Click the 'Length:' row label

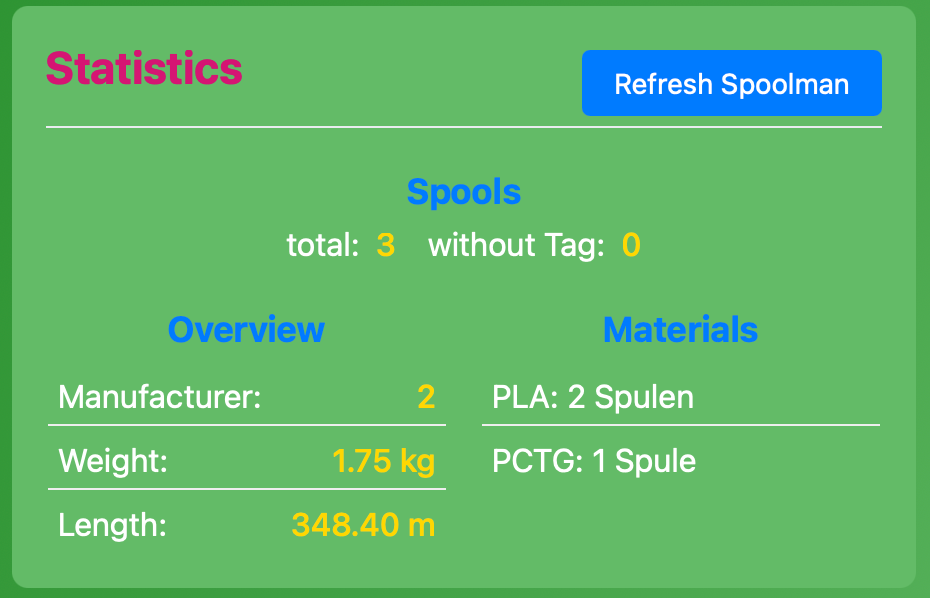click(112, 525)
